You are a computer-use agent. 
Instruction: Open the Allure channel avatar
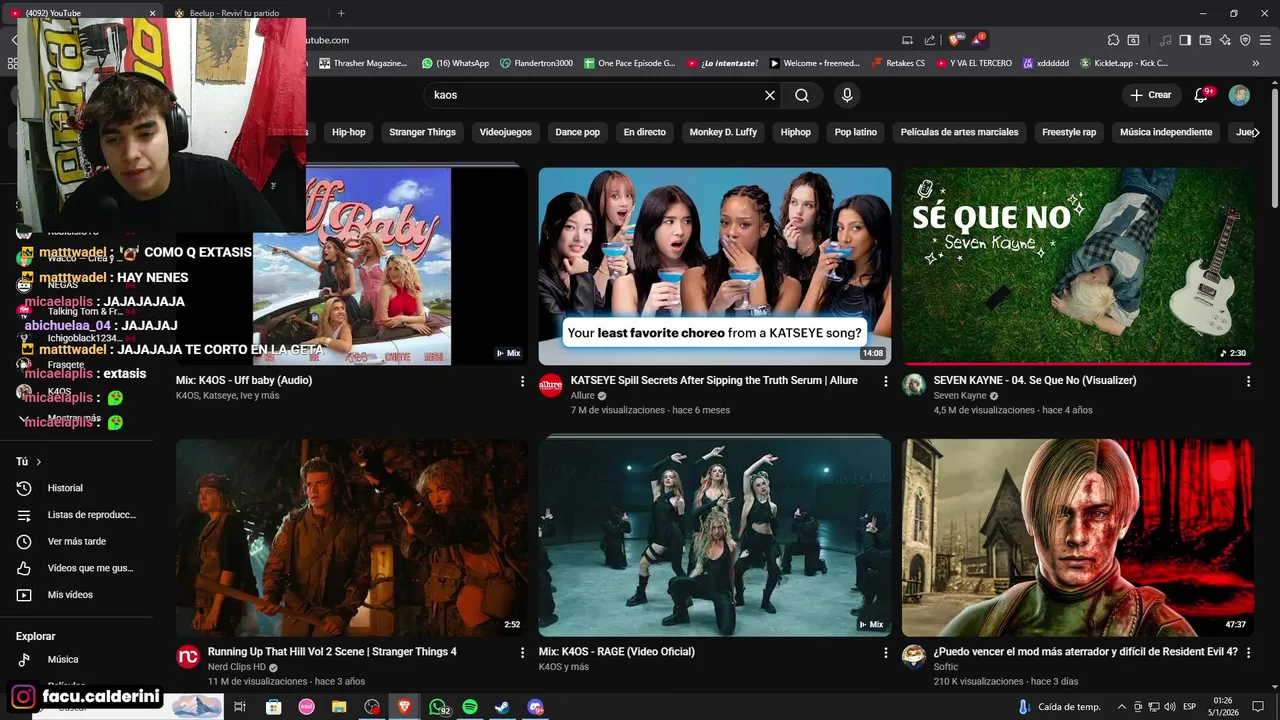(551, 386)
